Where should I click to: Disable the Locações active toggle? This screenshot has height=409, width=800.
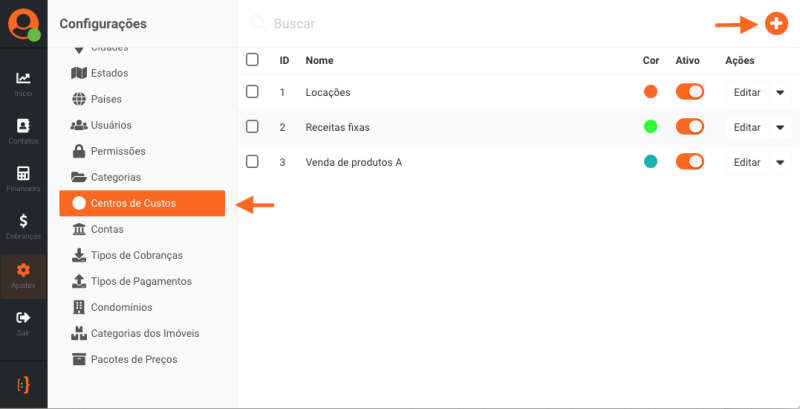[x=690, y=92]
